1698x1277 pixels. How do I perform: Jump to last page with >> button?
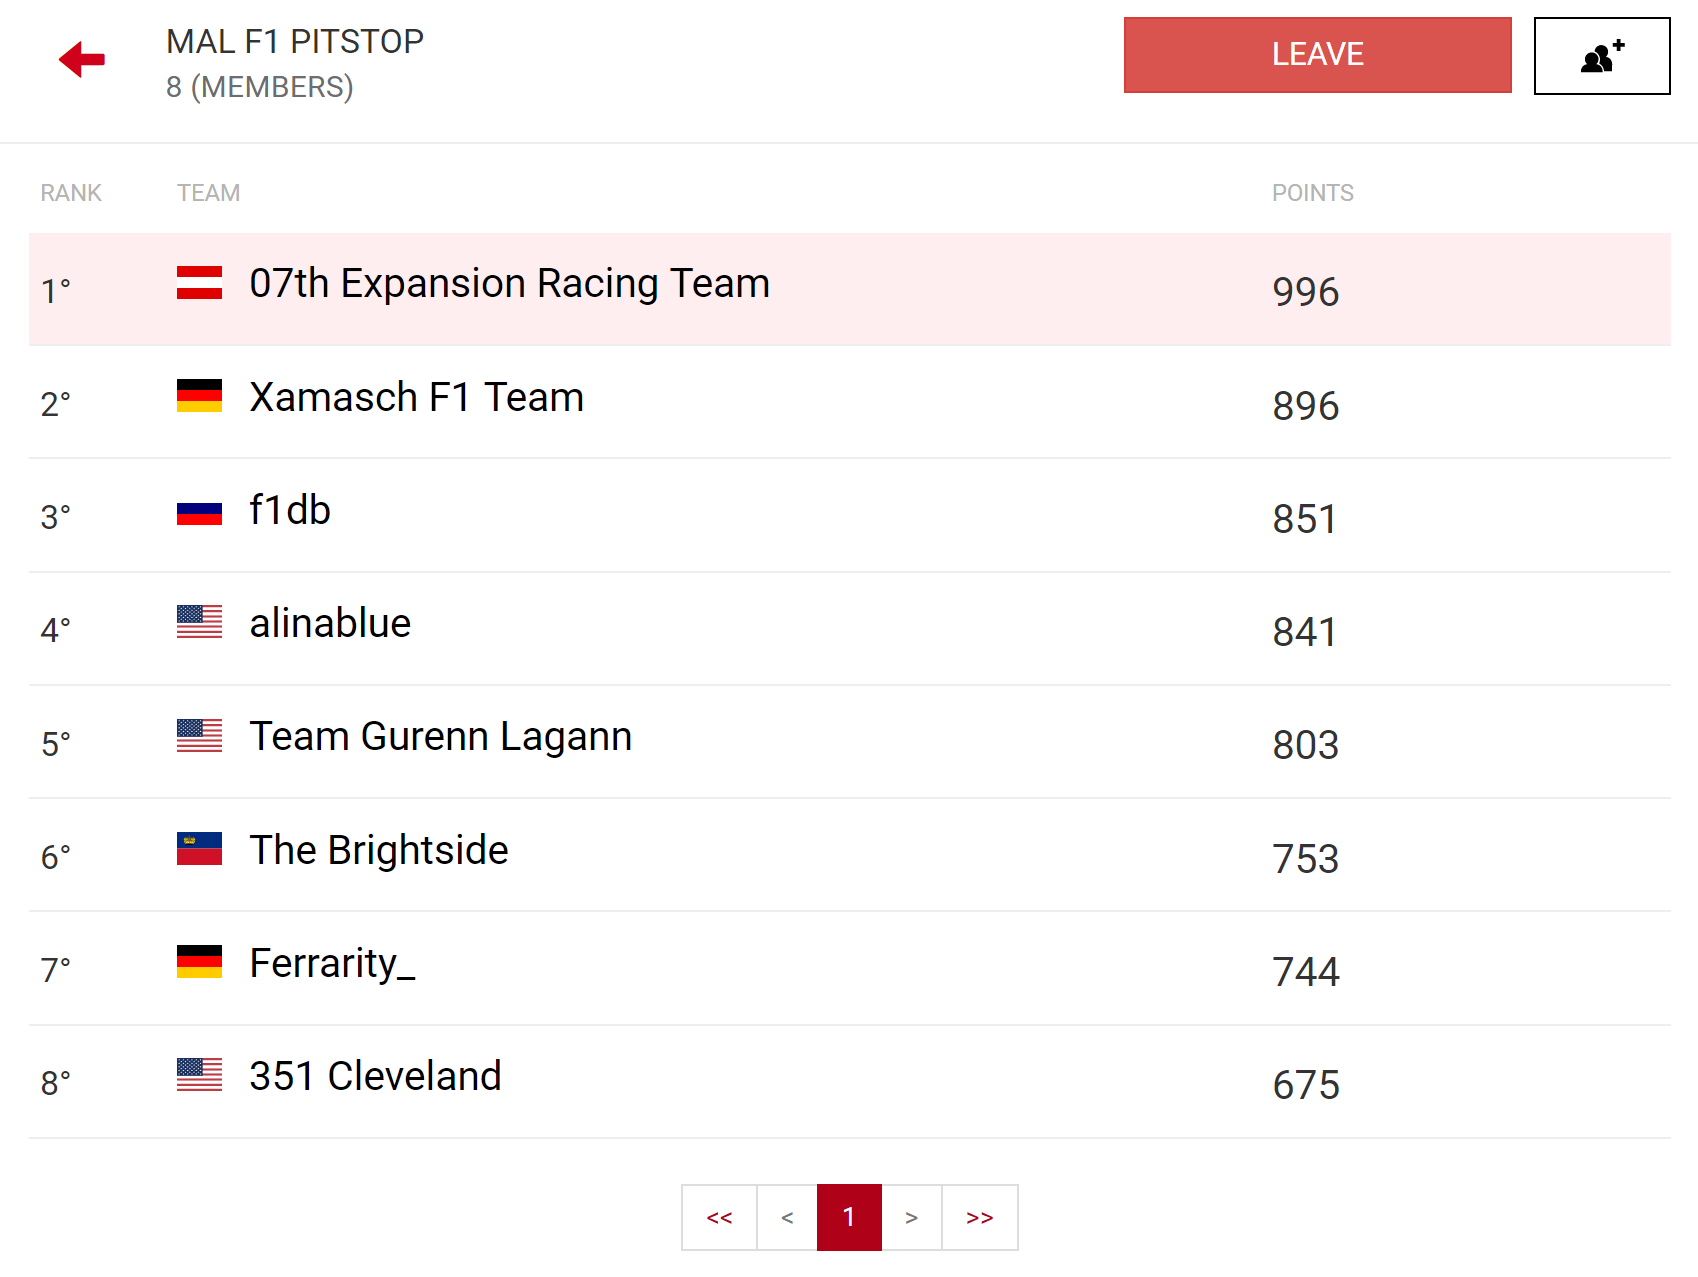979,1217
